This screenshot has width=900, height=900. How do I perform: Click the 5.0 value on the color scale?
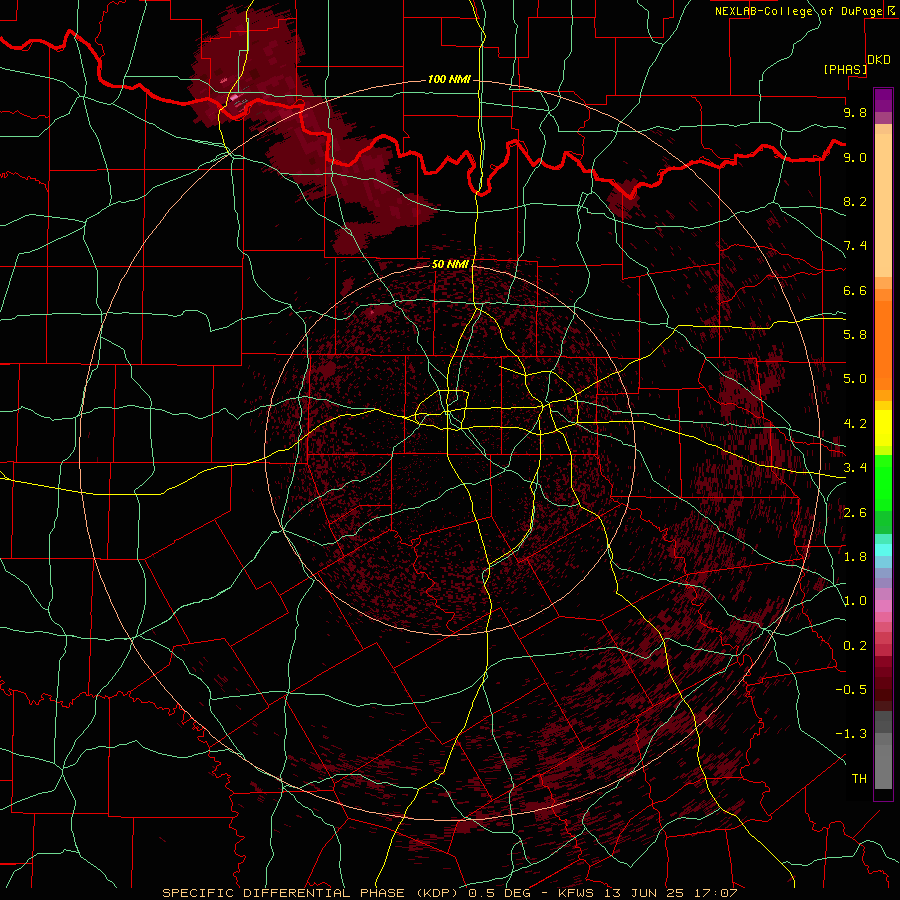(855, 379)
